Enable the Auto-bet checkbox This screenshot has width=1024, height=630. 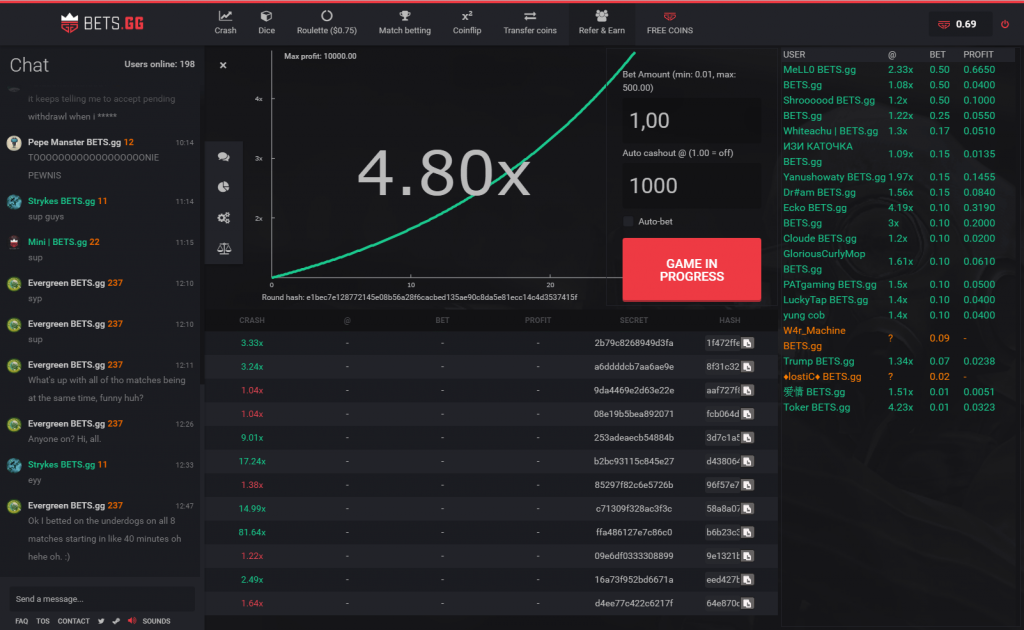tap(628, 222)
